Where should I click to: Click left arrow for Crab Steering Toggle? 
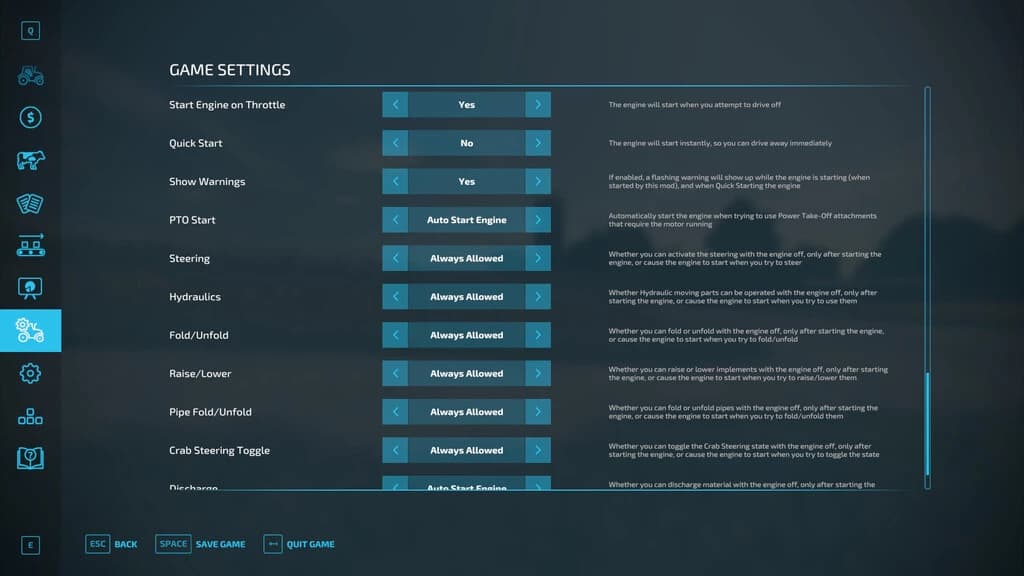395,450
